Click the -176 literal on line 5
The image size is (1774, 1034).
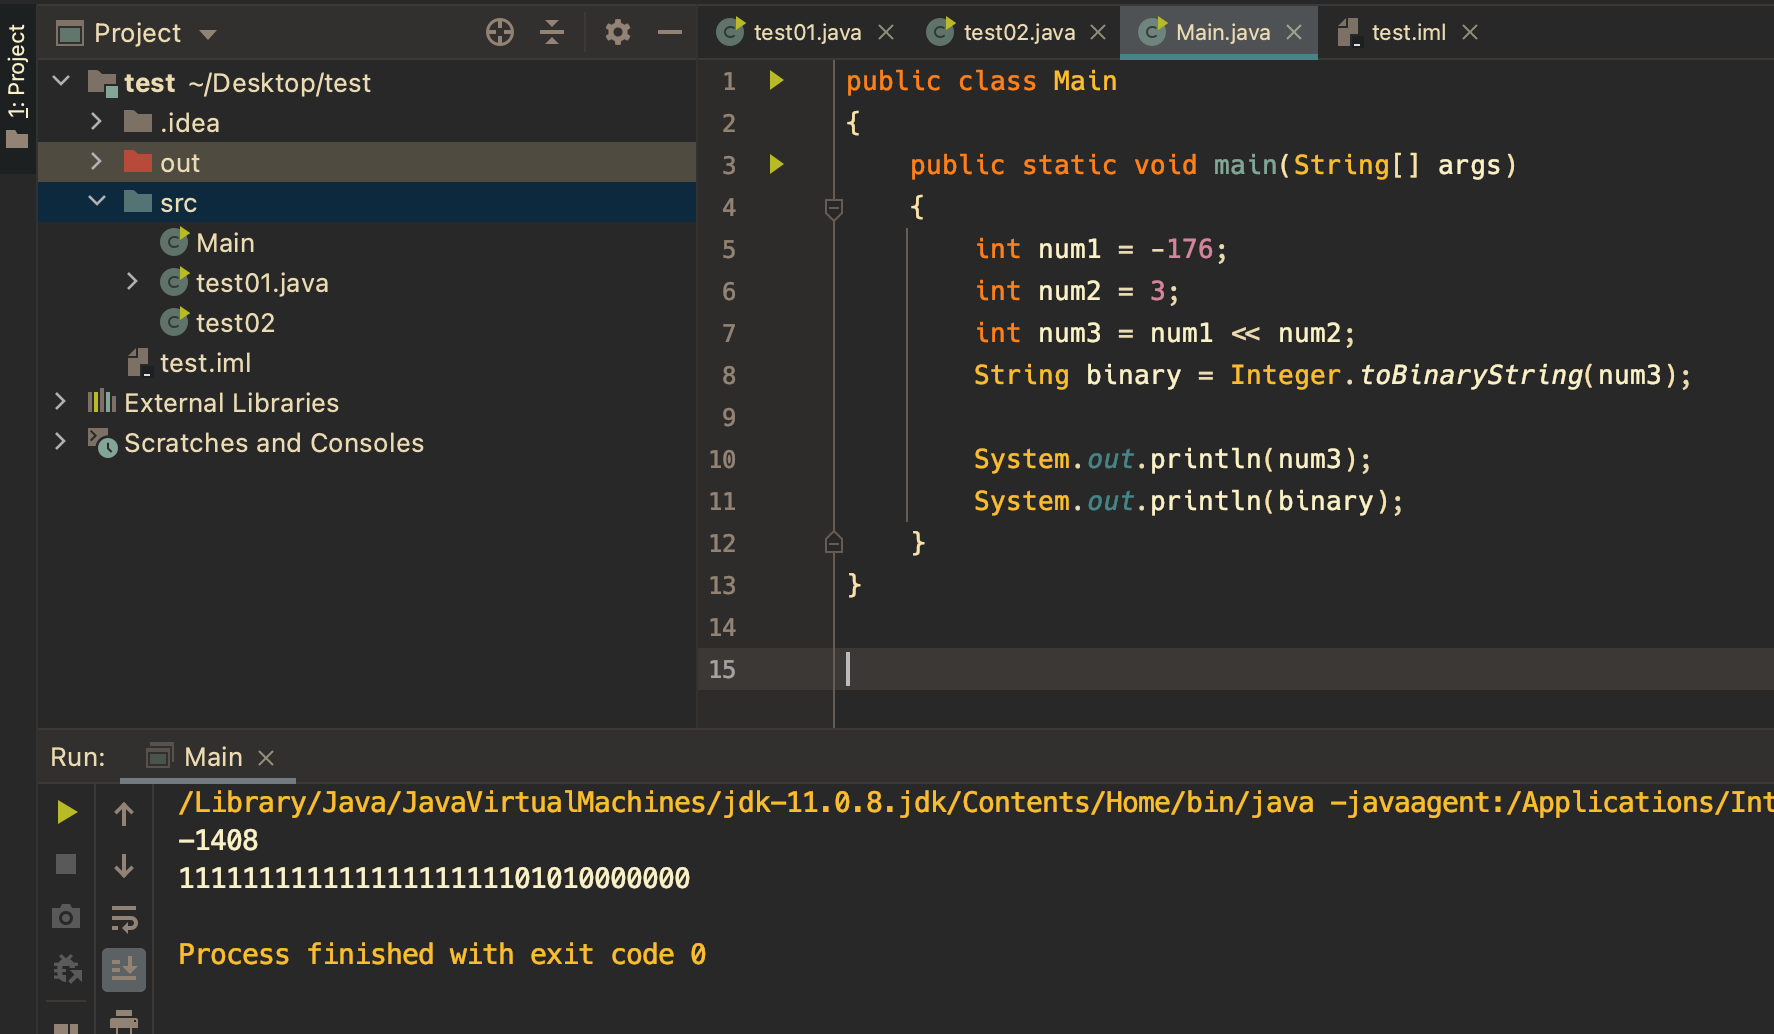tap(1181, 249)
